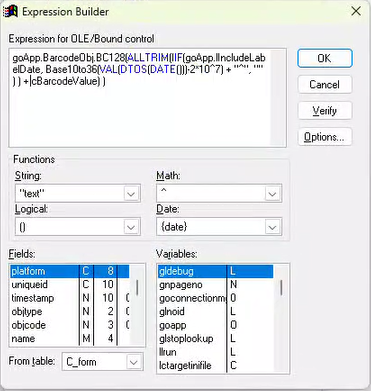
Task: Open the Options dialog
Action: tap(324, 137)
